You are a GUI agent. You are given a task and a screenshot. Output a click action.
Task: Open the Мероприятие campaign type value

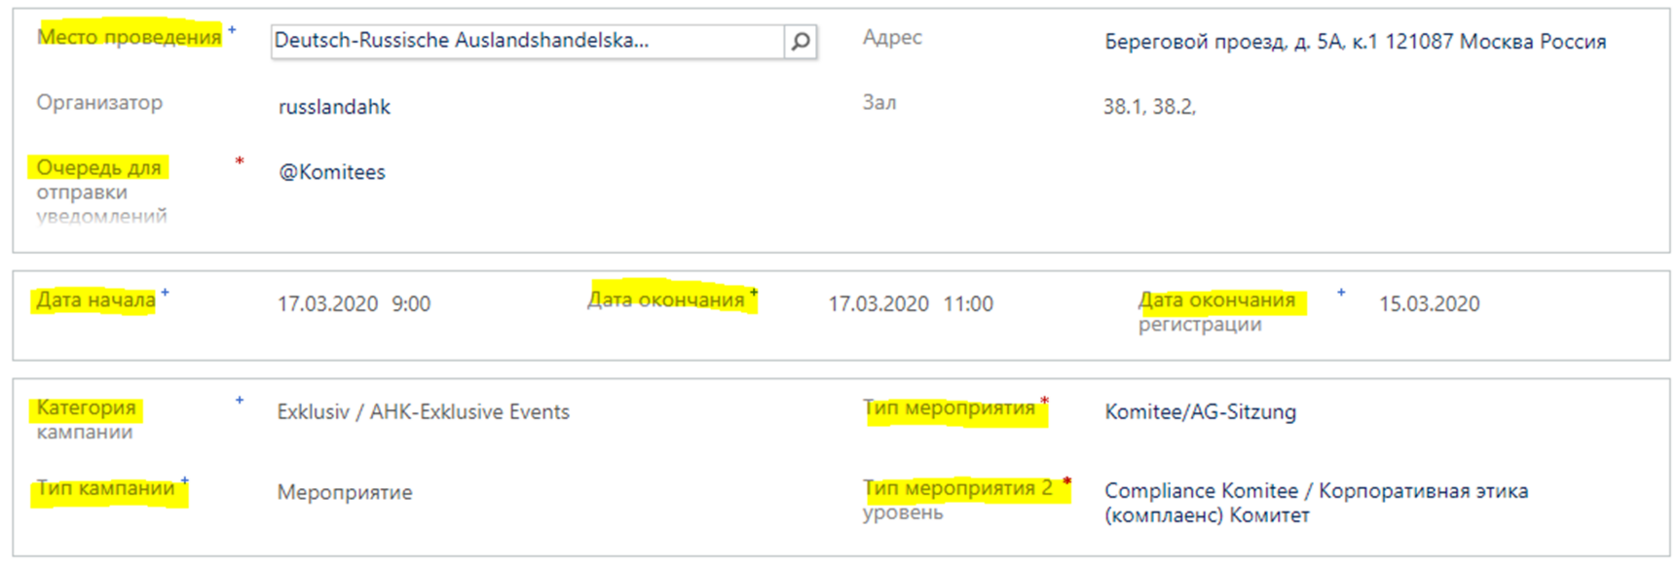(x=344, y=492)
